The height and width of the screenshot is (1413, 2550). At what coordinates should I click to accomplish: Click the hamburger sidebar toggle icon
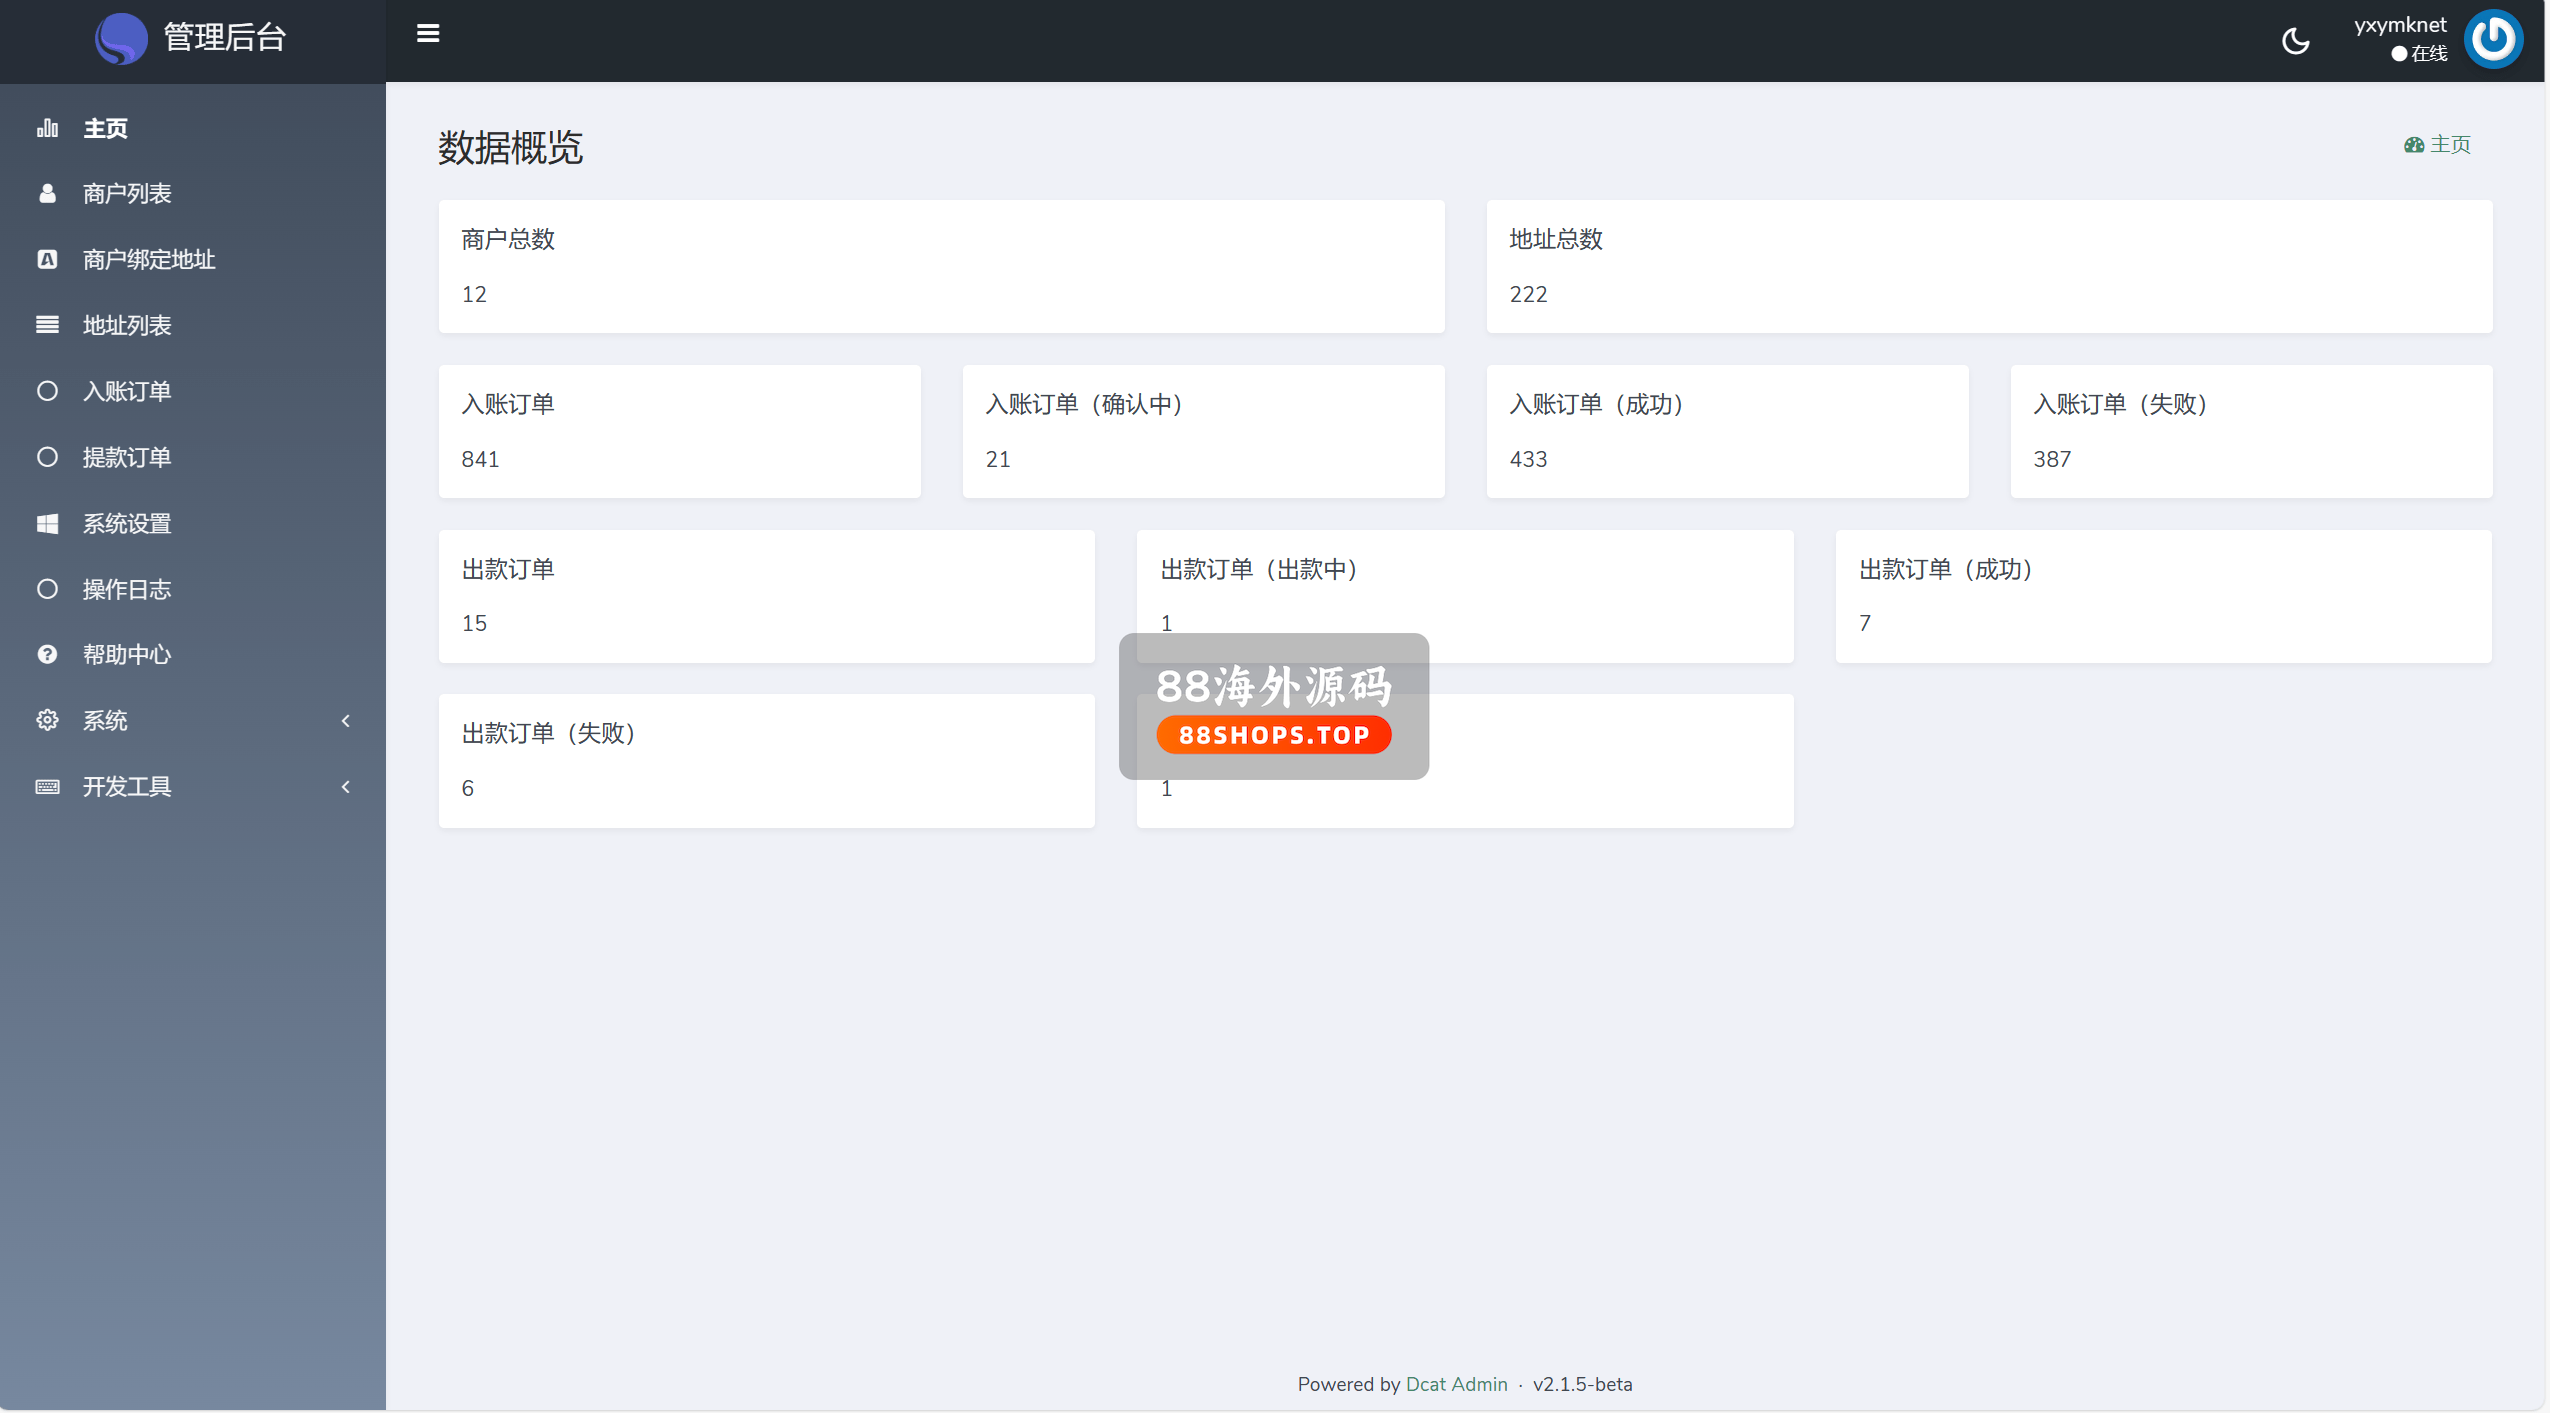(428, 34)
